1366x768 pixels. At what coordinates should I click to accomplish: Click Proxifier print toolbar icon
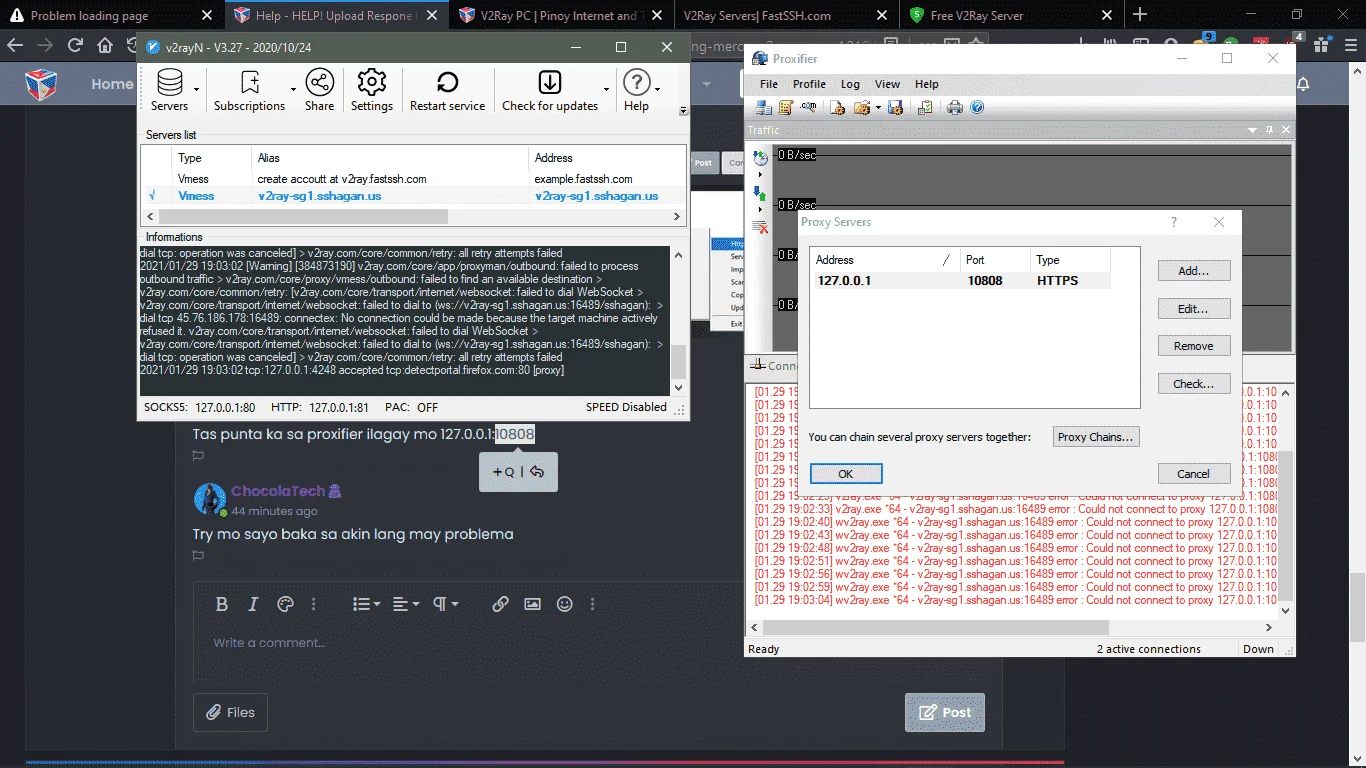tap(955, 108)
